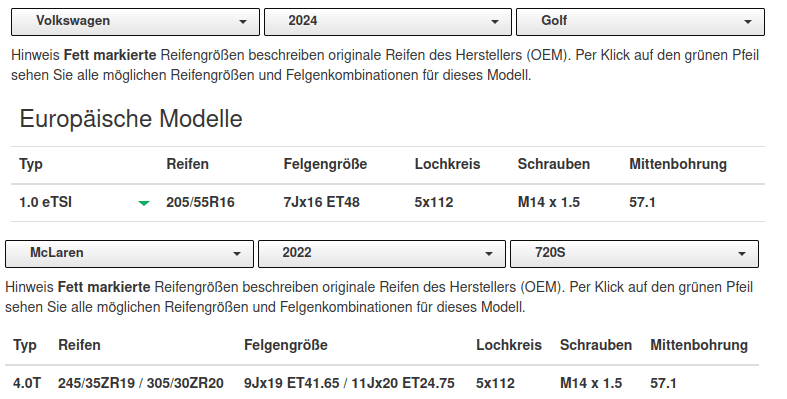
Task: Open the Volkswagen make dropdown
Action: coord(136,22)
